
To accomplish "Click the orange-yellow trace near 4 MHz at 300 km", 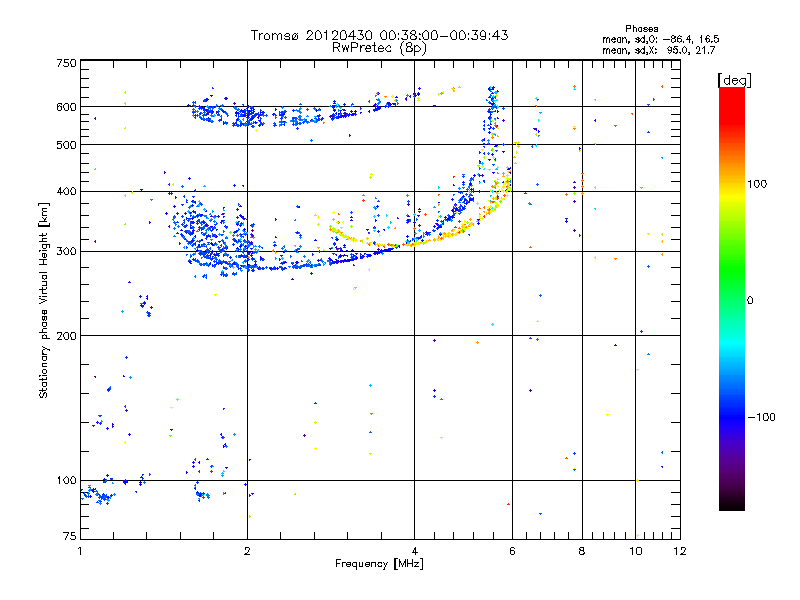I will tap(414, 244).
